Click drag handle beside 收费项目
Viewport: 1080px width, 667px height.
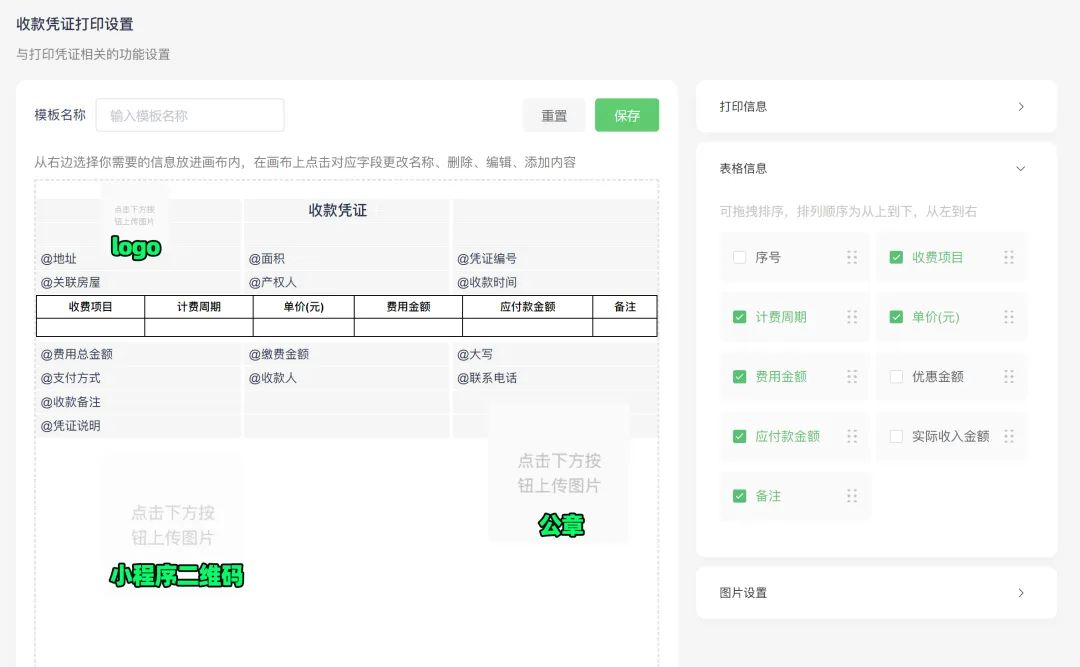click(x=1009, y=257)
